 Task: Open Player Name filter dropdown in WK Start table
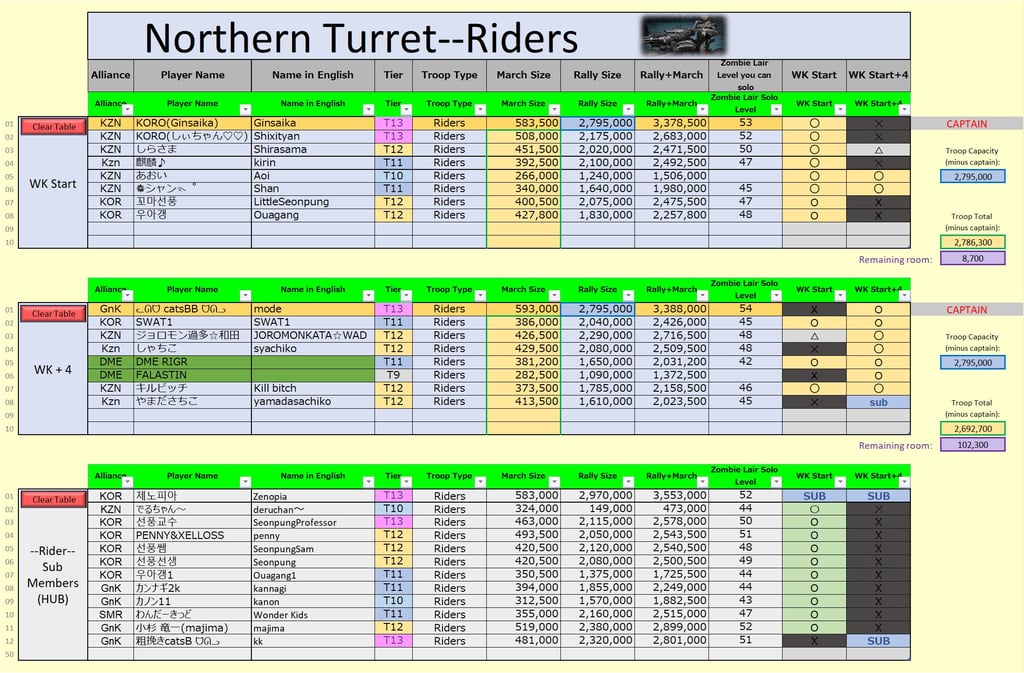pyautogui.click(x=245, y=110)
